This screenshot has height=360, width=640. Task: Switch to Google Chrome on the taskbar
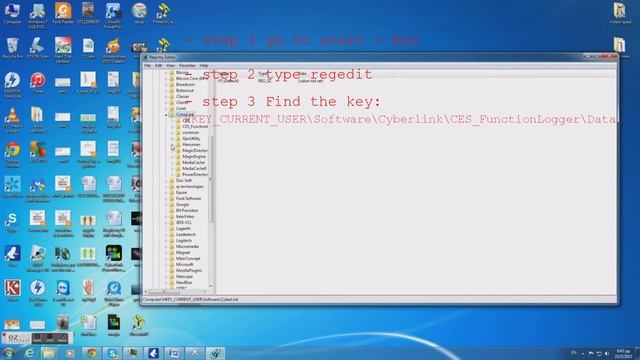(91, 353)
